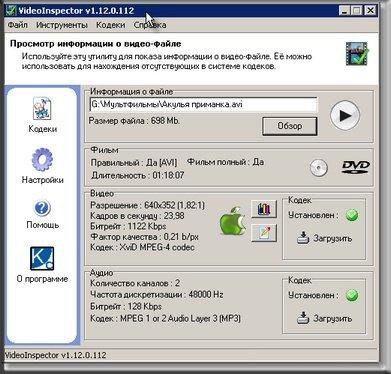Click the VideoInspector title bar app icon
Image resolution: width=391 pixels, height=374 pixels.
11,10
